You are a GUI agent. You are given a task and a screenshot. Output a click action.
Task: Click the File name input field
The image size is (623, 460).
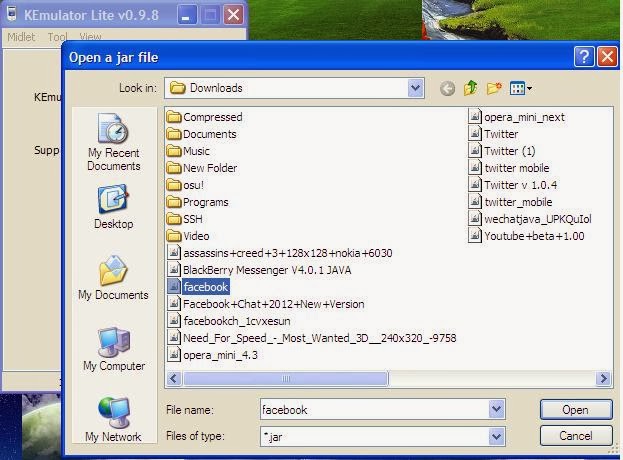point(374,410)
